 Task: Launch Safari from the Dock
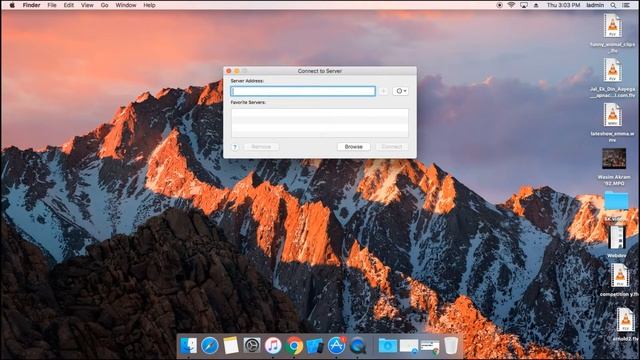pos(209,346)
